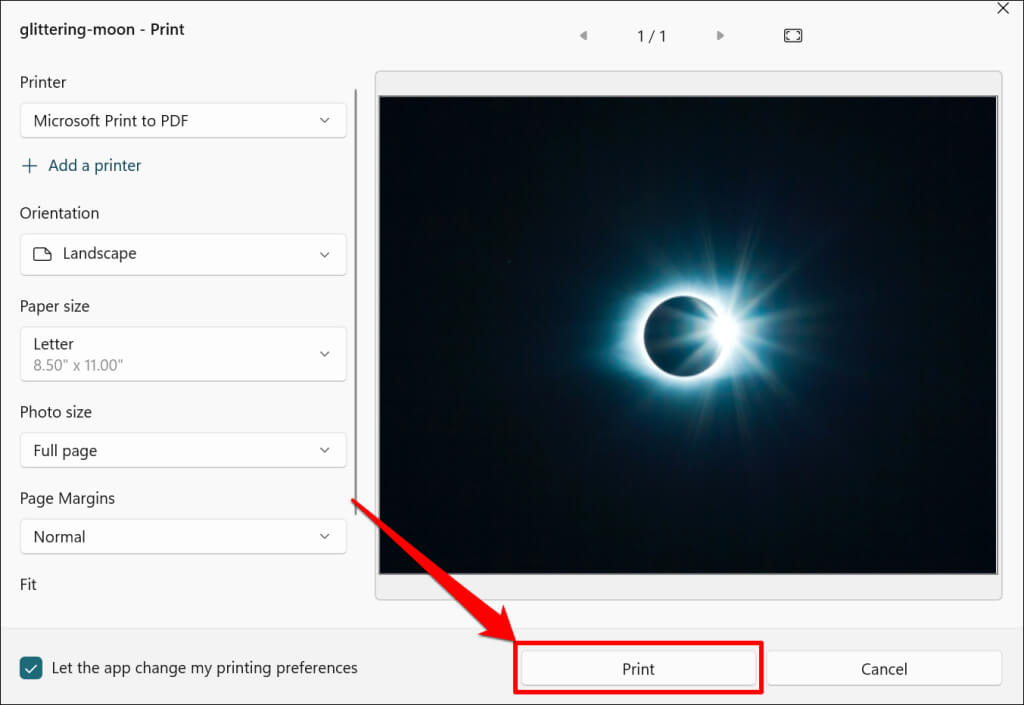Toggle 'Let the app change my printing preferences'
Screen dimensions: 1024x705
32,668
